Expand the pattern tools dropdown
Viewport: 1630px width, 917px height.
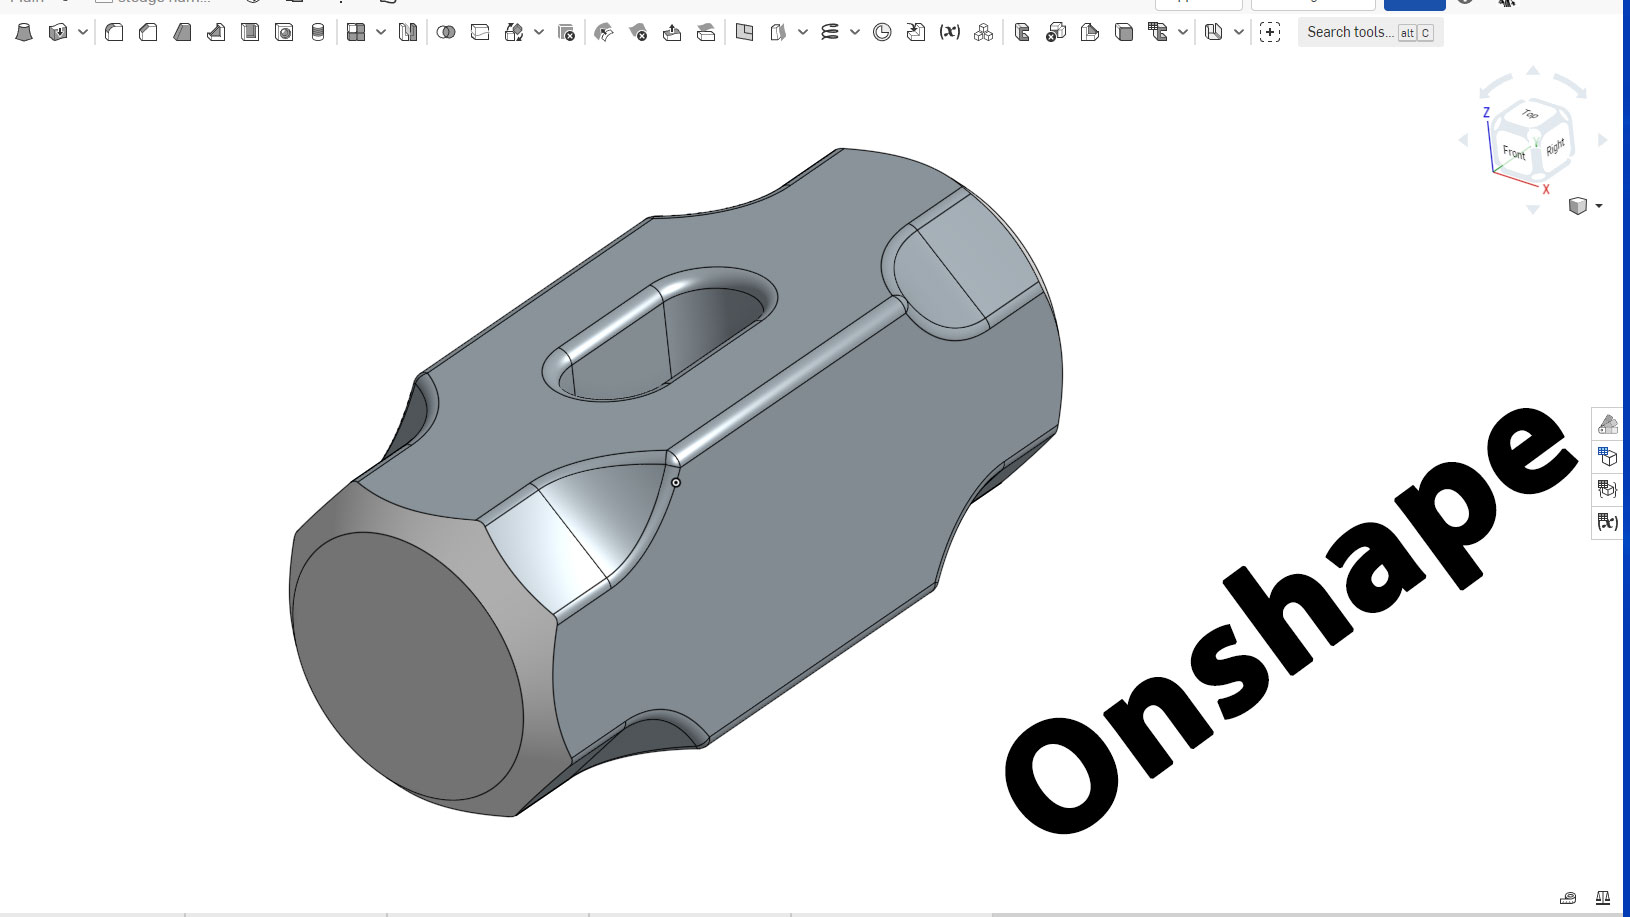click(381, 33)
